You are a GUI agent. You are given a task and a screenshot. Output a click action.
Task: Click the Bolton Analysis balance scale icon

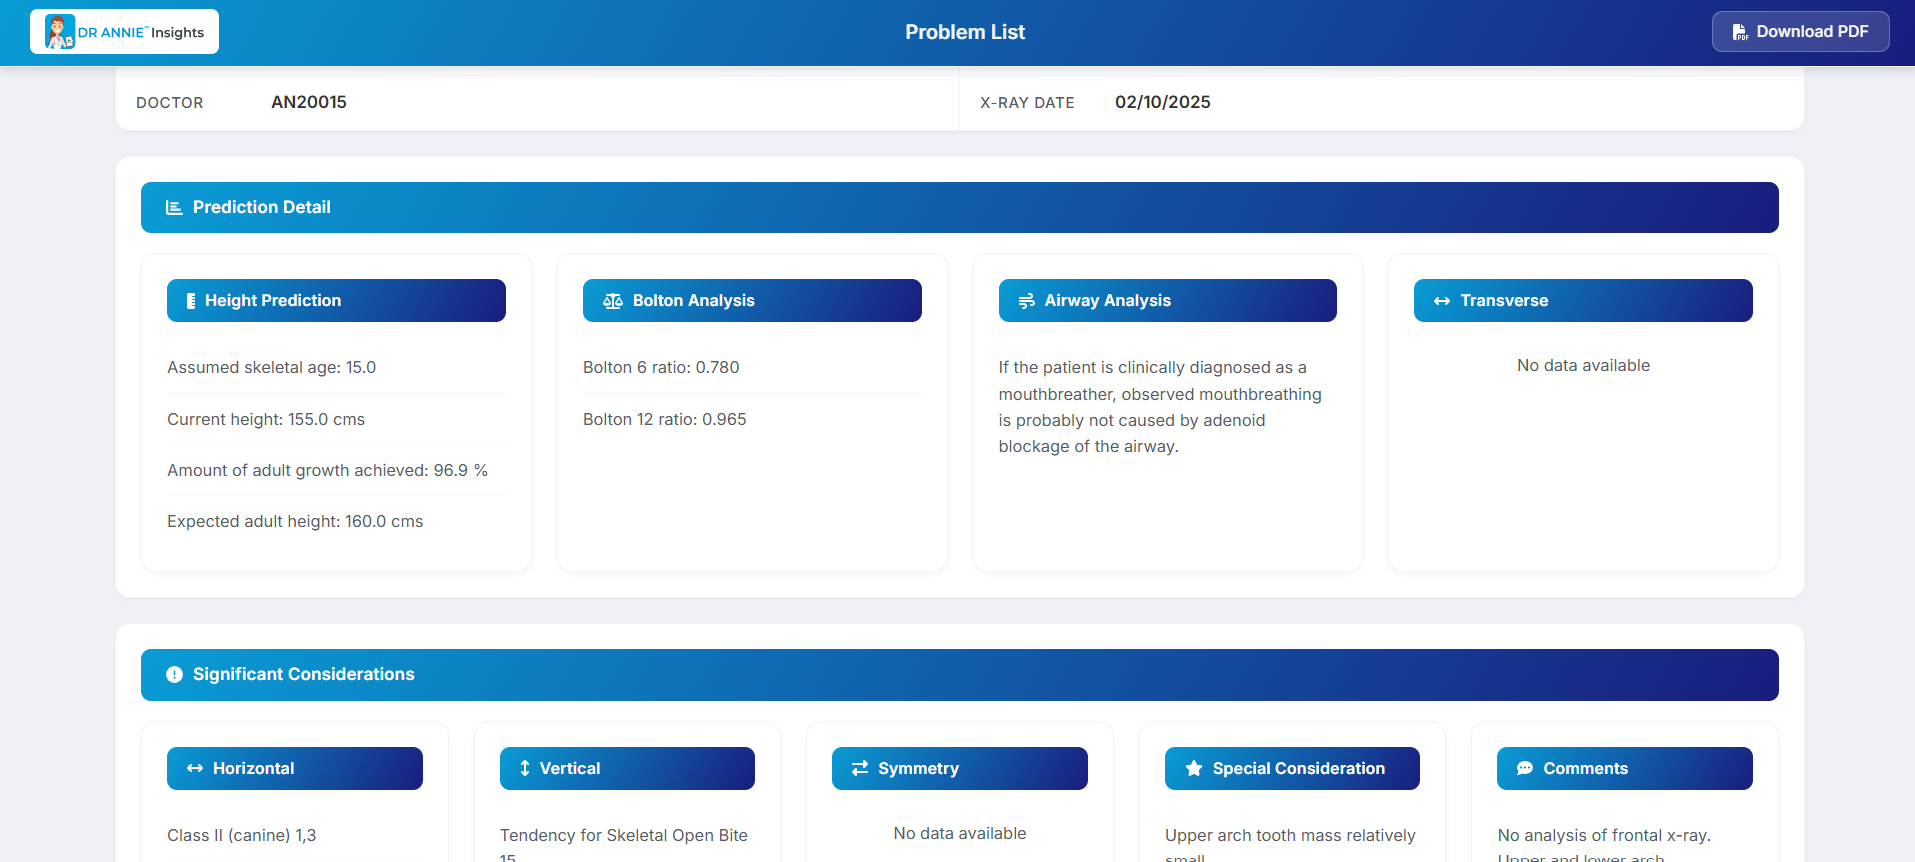[613, 301]
